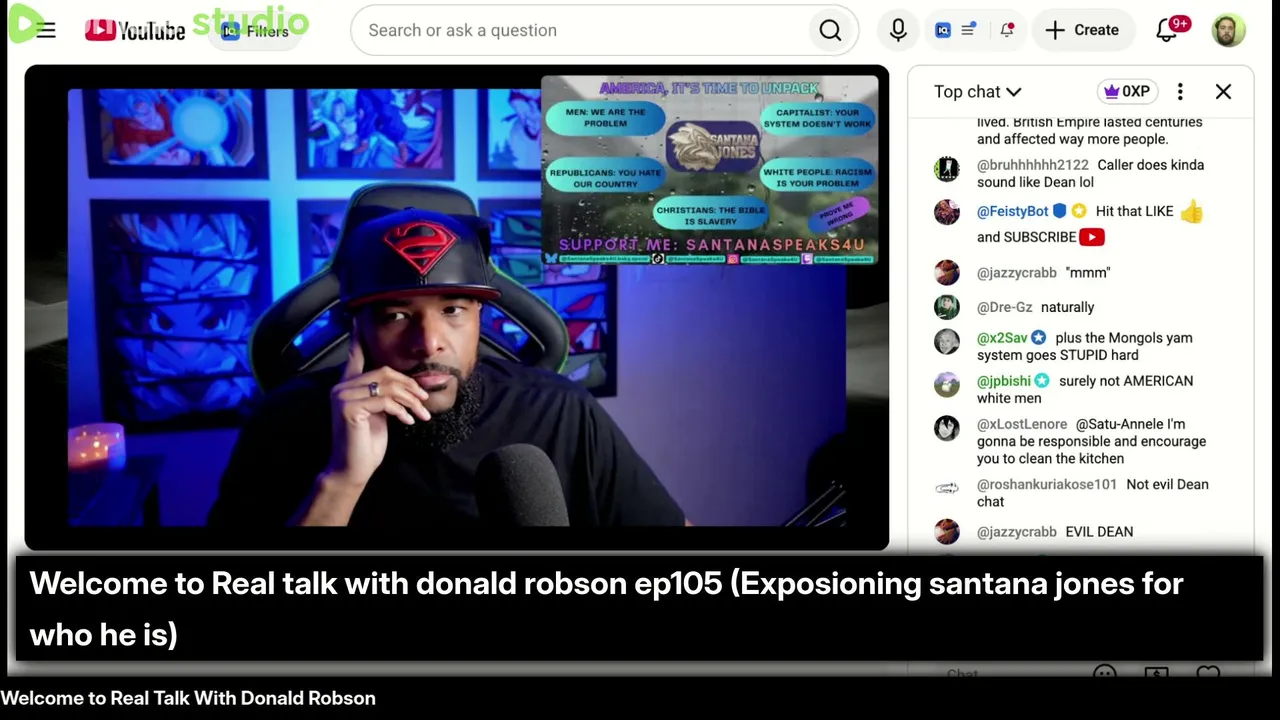Click FeistyBot's blue shield moderator badge
Viewport: 1280px width, 720px height.
(1060, 211)
